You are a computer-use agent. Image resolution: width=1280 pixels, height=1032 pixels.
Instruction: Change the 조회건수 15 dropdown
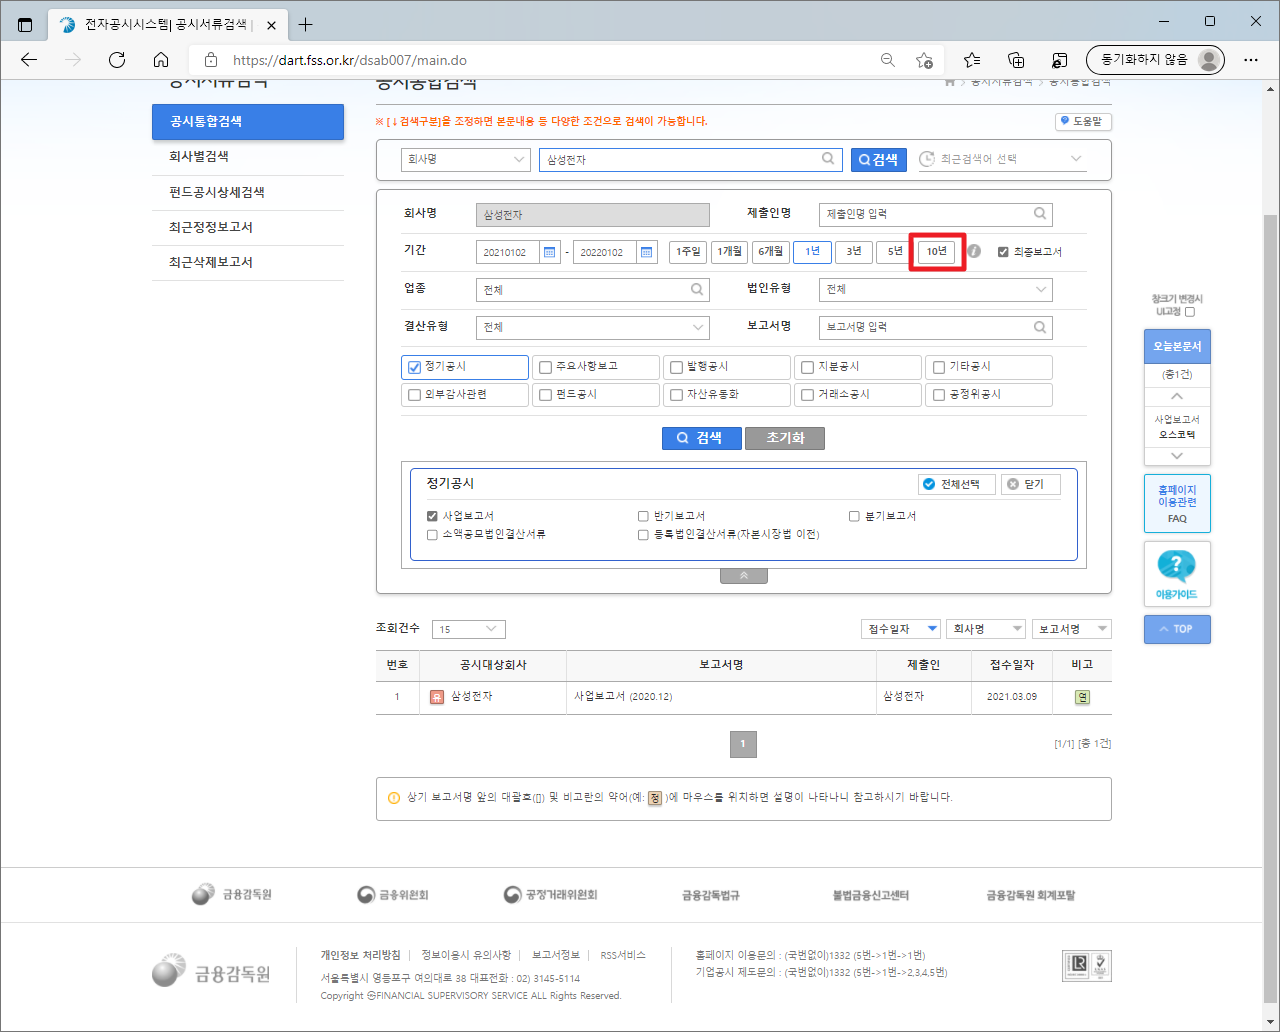click(x=469, y=629)
